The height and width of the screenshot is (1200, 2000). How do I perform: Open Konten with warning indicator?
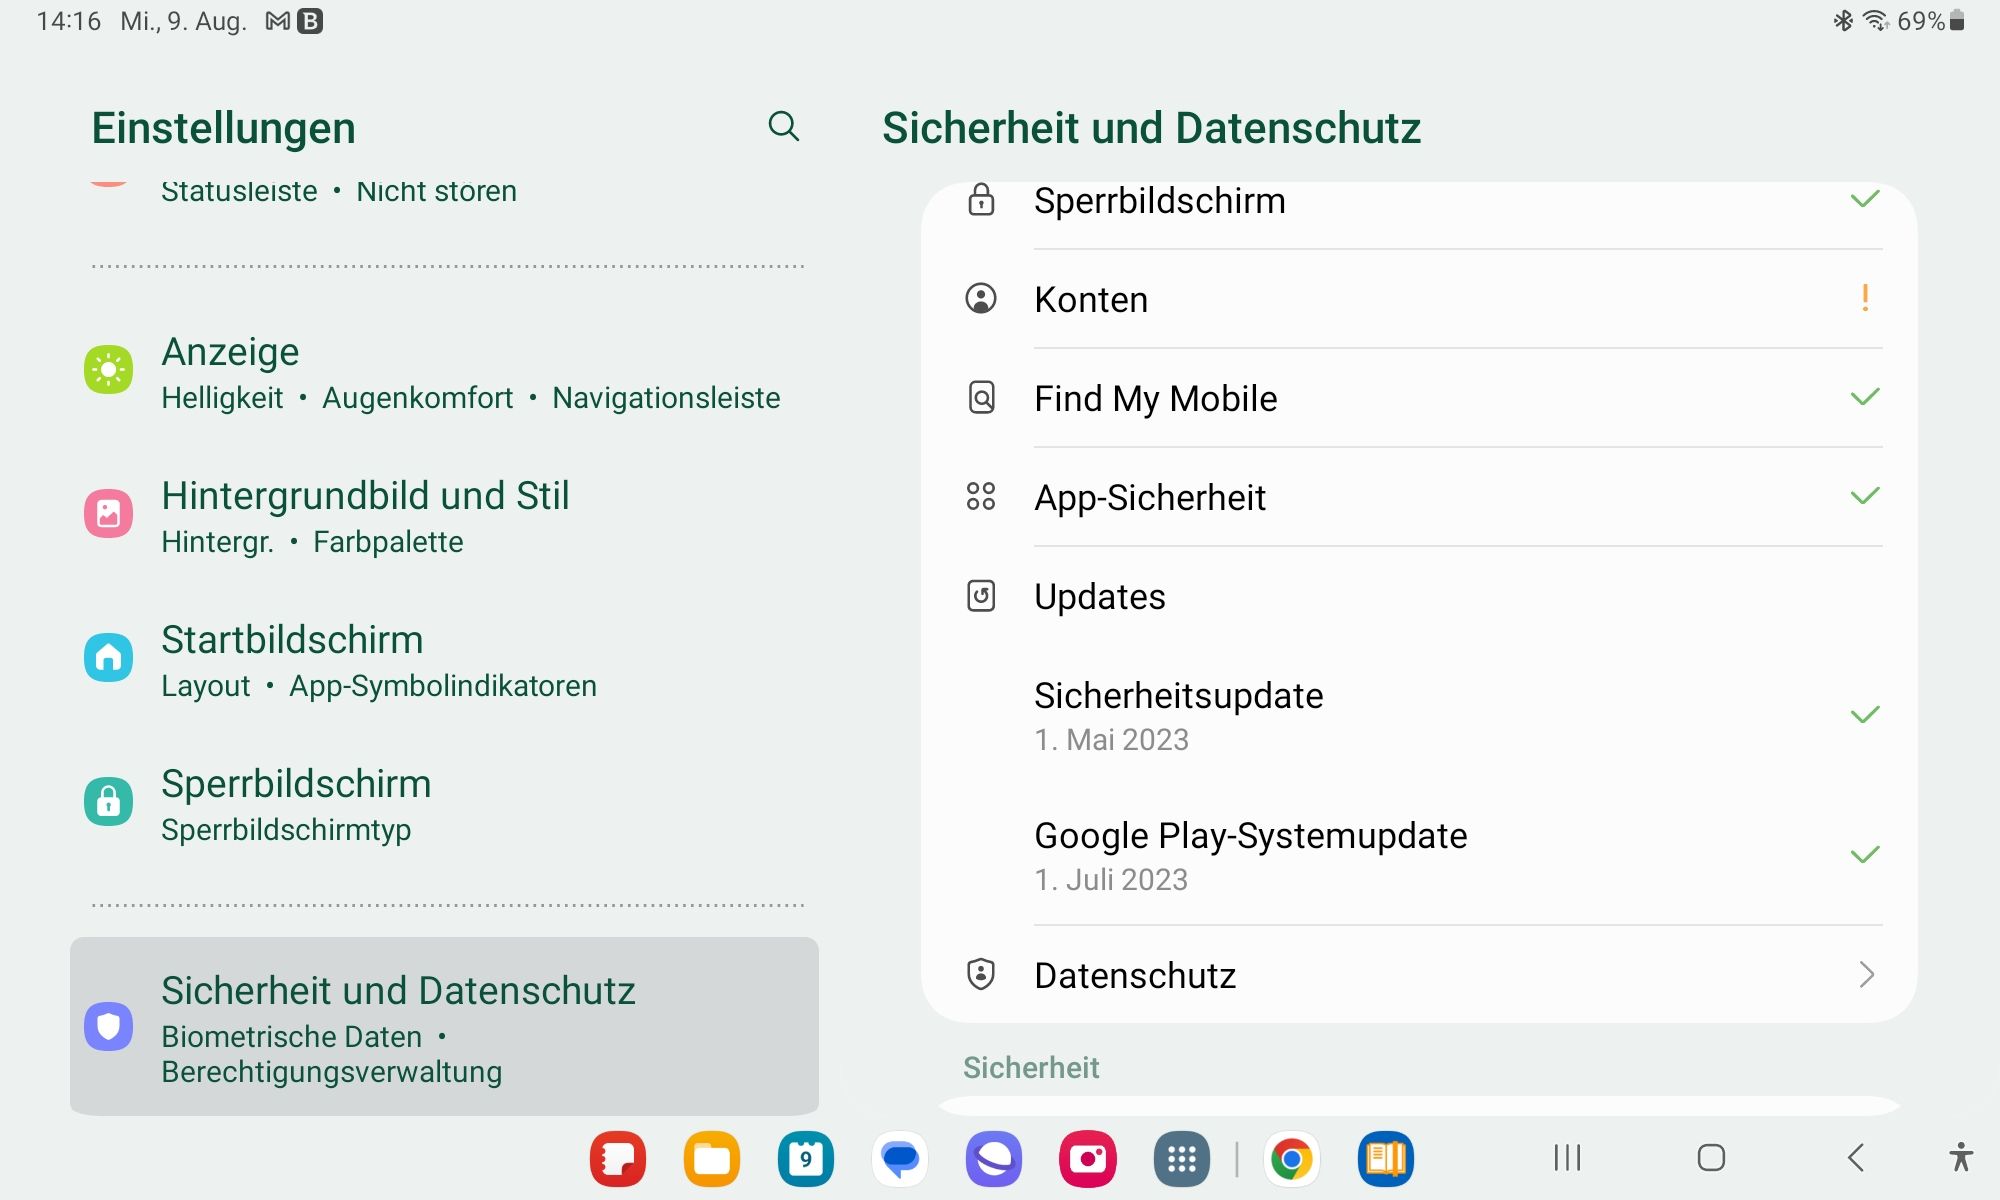(1090, 300)
